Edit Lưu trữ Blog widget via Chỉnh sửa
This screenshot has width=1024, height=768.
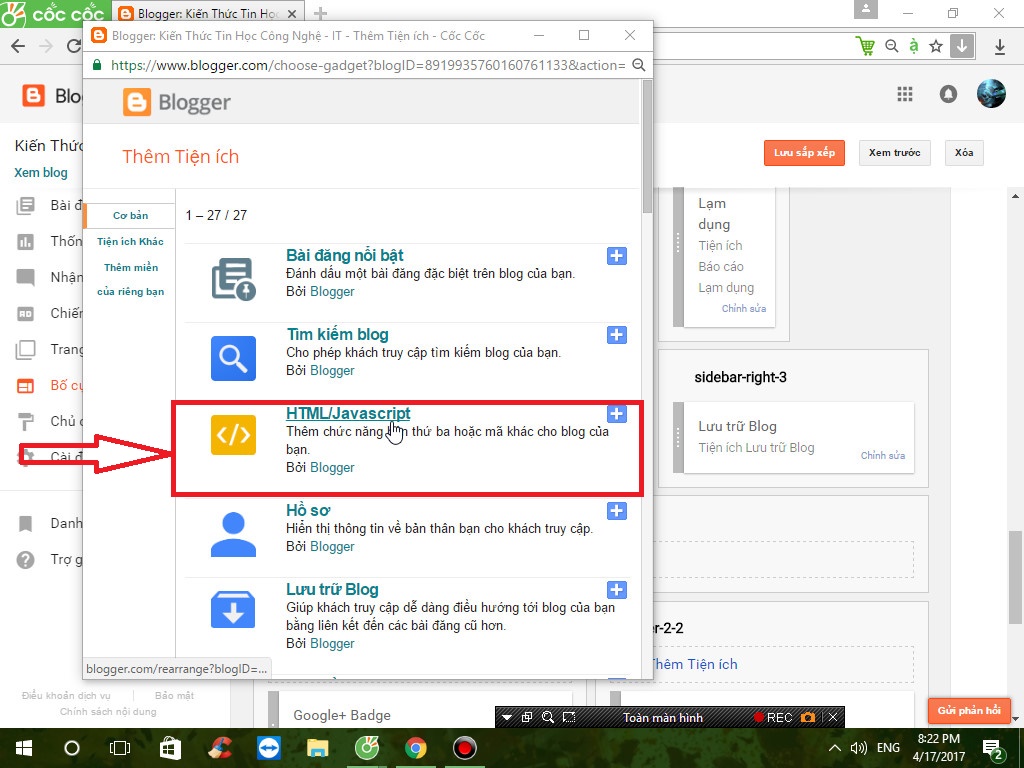coord(882,456)
